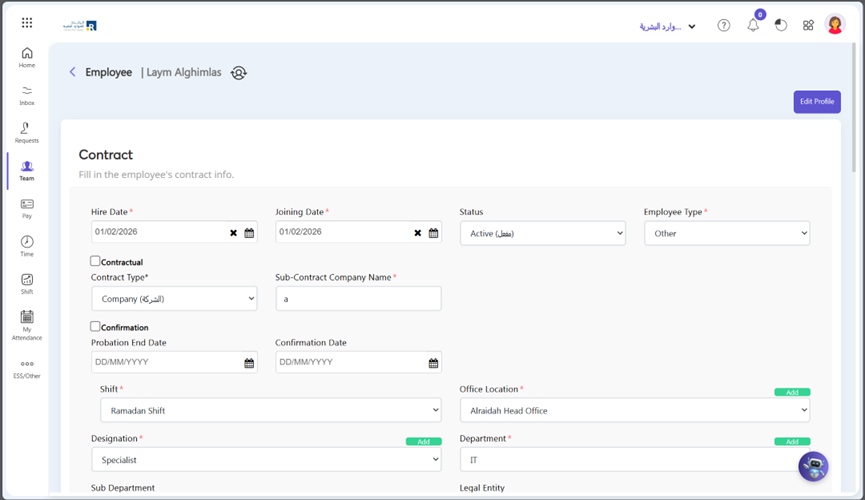The width and height of the screenshot is (865, 500).
Task: Open calendar picker for Hire Date
Action: [x=249, y=233]
